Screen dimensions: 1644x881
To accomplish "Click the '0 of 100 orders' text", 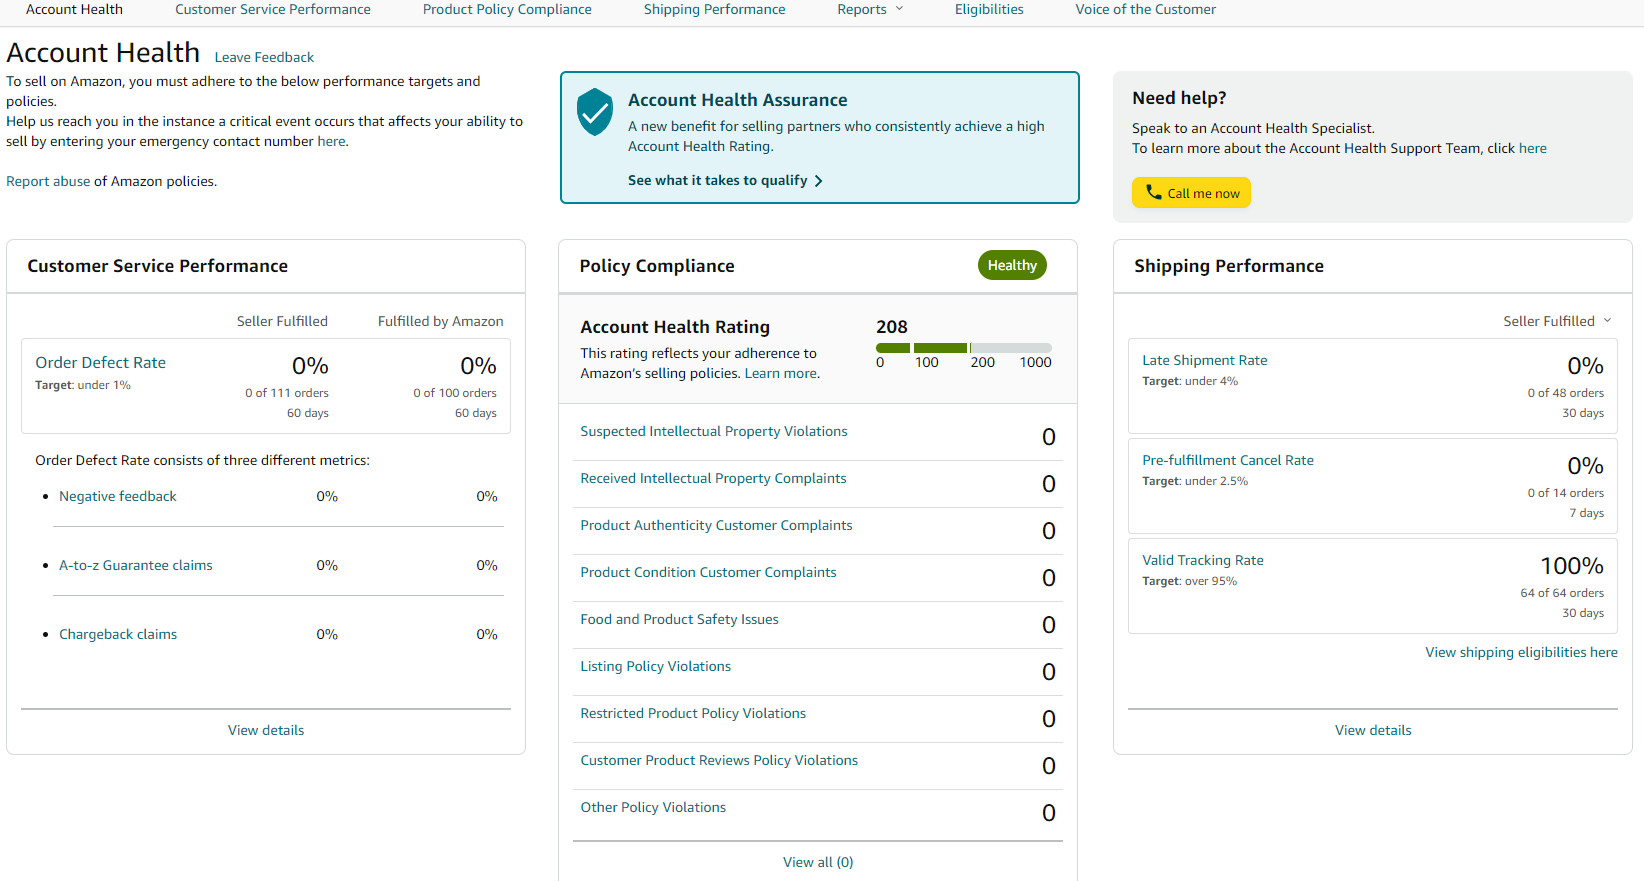I will (x=455, y=393).
